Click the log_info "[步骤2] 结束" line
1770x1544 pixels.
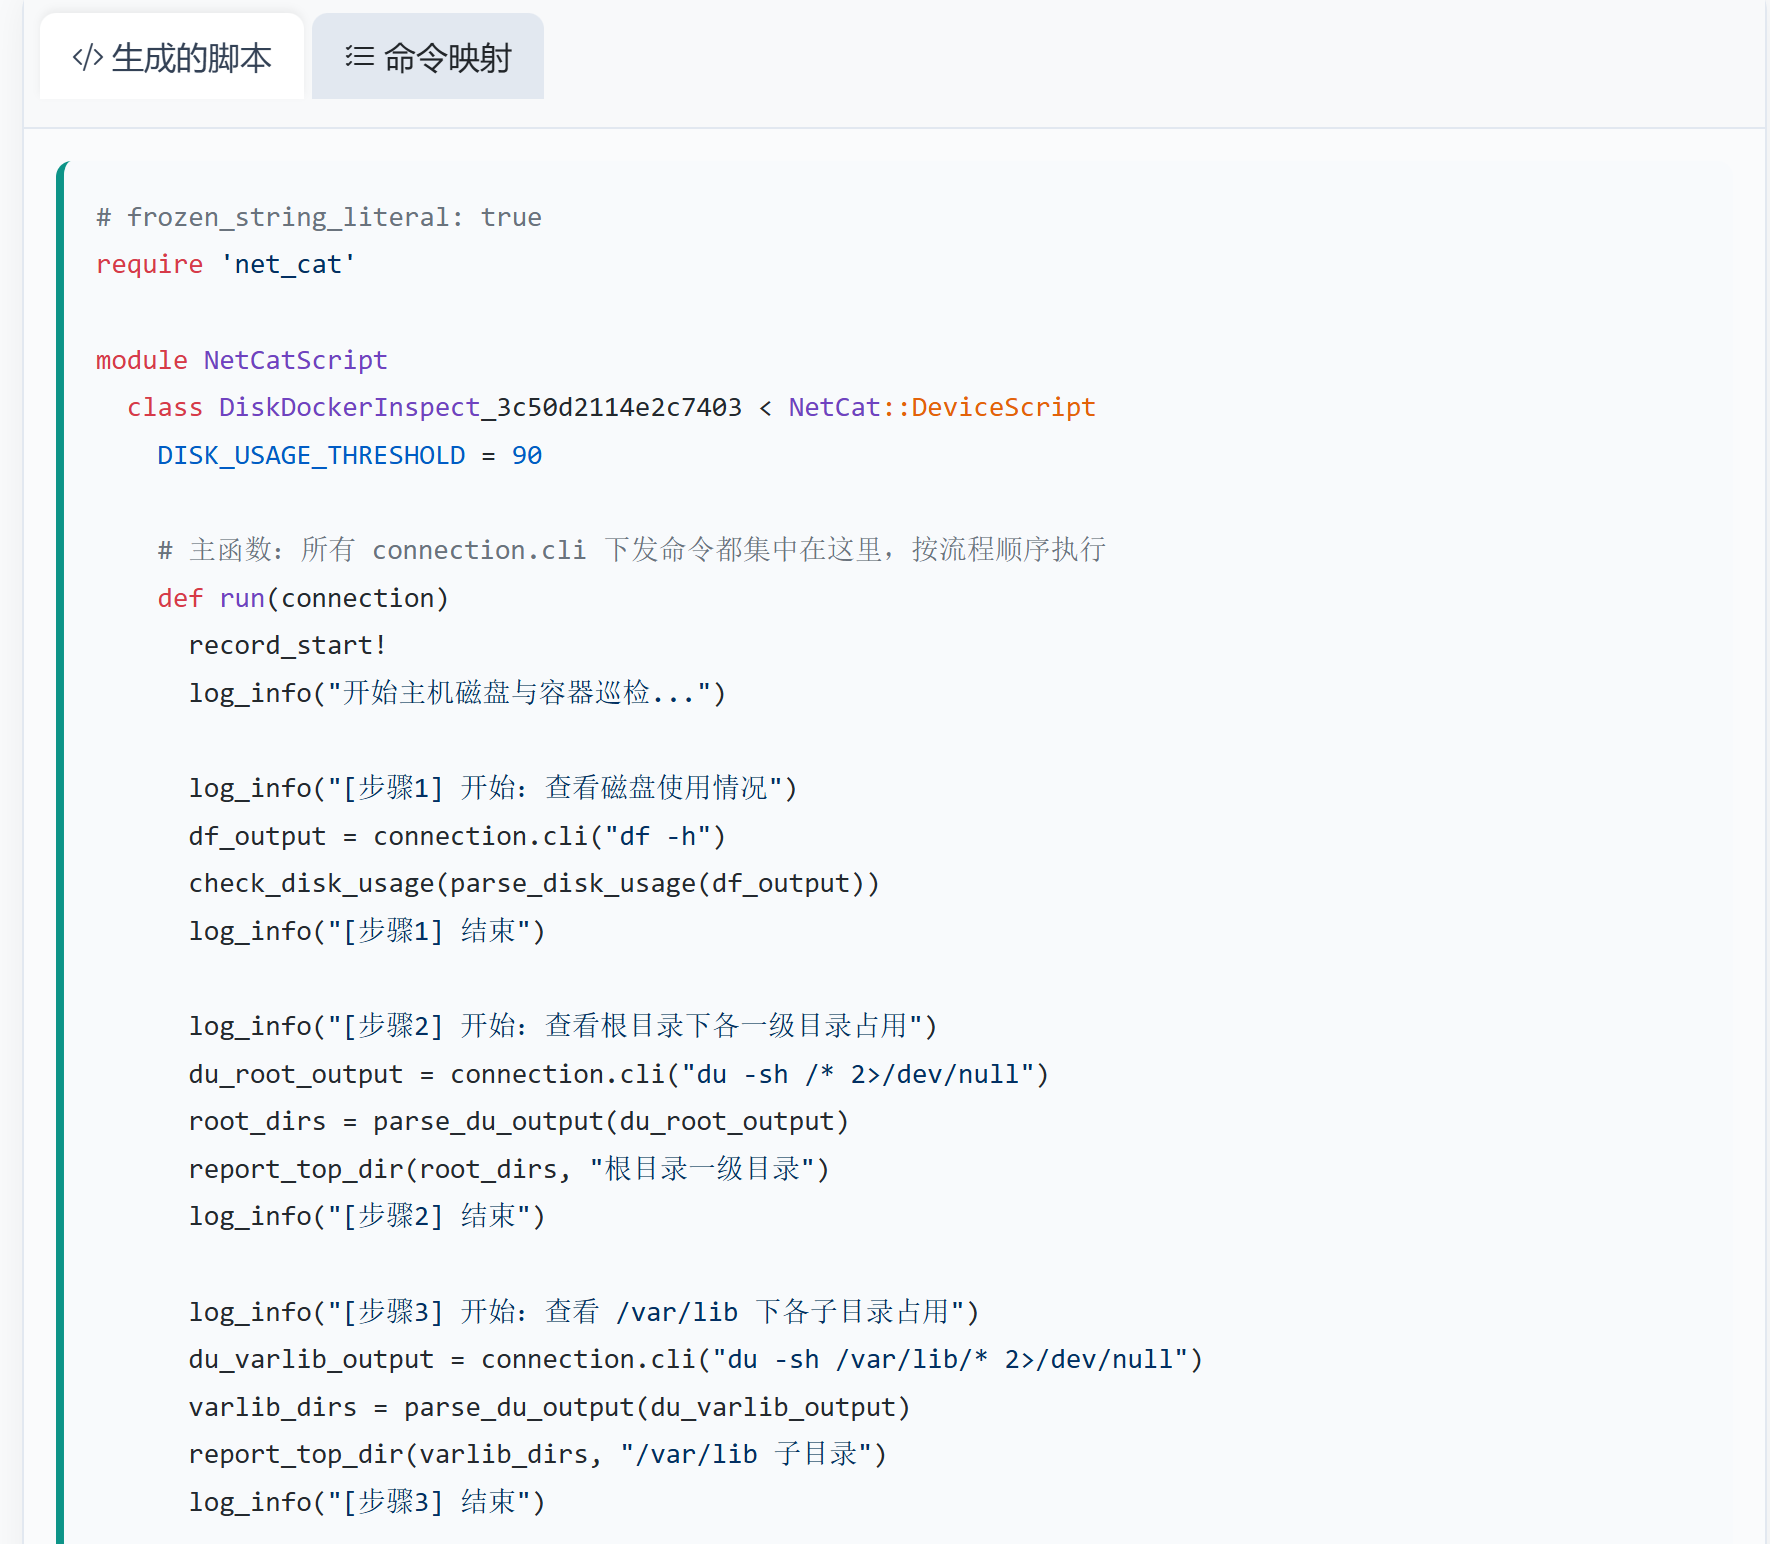[x=367, y=1216]
